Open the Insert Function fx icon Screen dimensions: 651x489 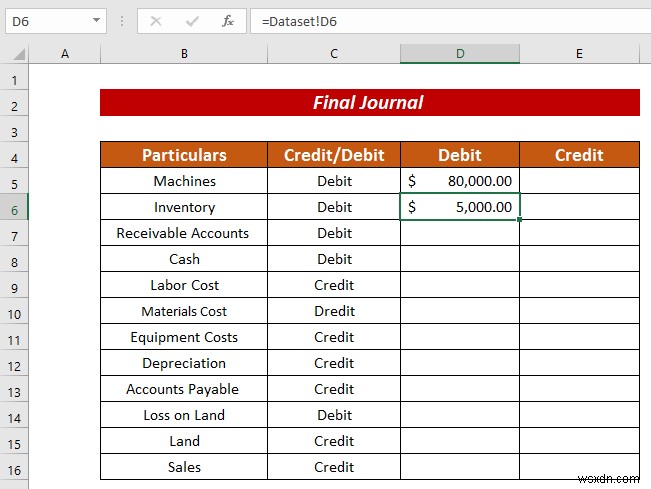228,21
